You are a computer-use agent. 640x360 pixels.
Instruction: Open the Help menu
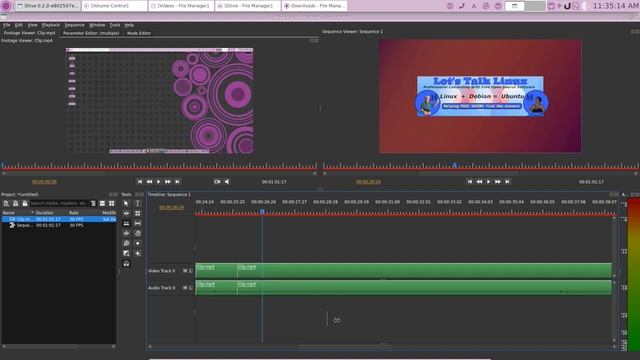(129, 25)
